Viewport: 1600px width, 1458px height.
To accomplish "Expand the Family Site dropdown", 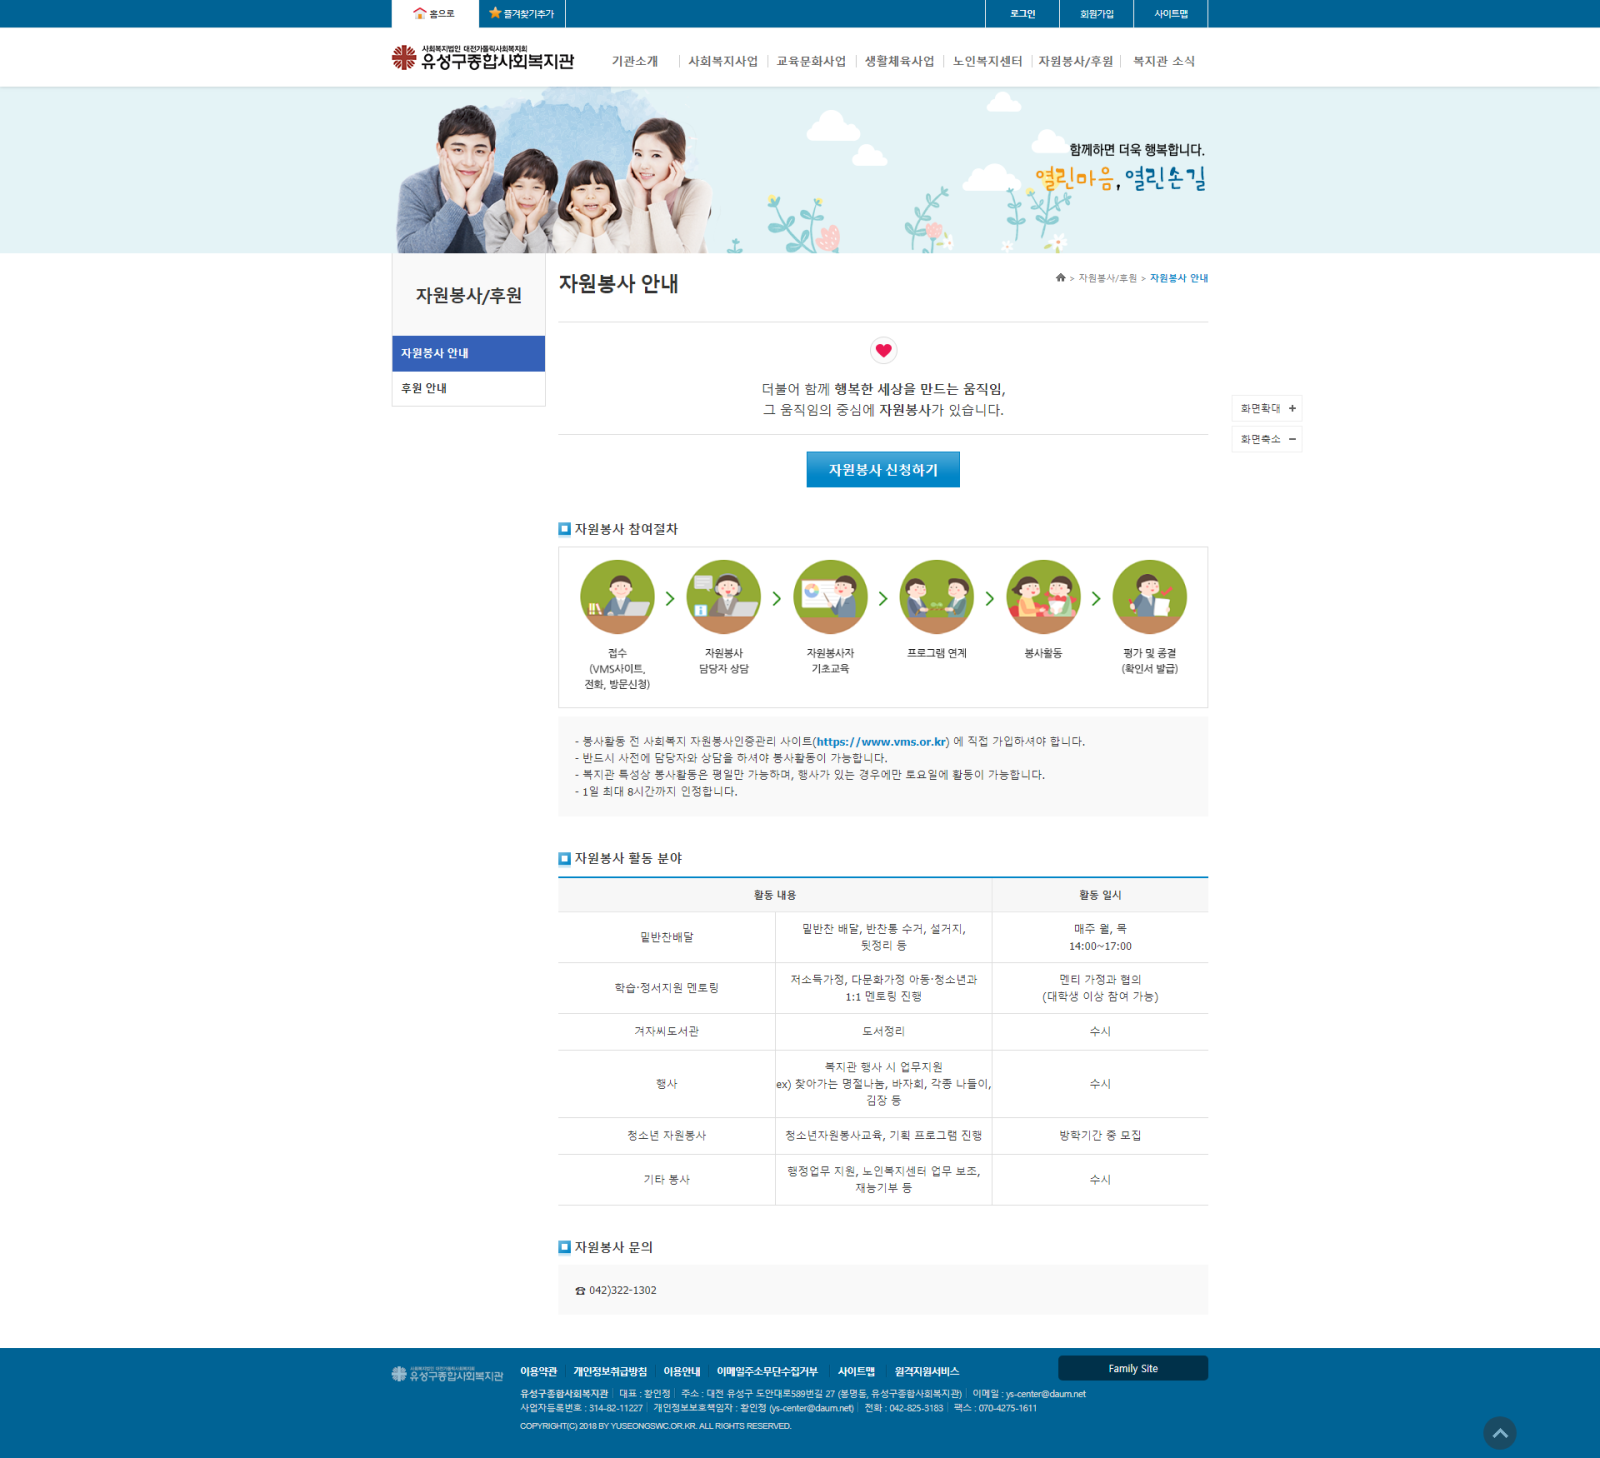I will [1132, 1368].
